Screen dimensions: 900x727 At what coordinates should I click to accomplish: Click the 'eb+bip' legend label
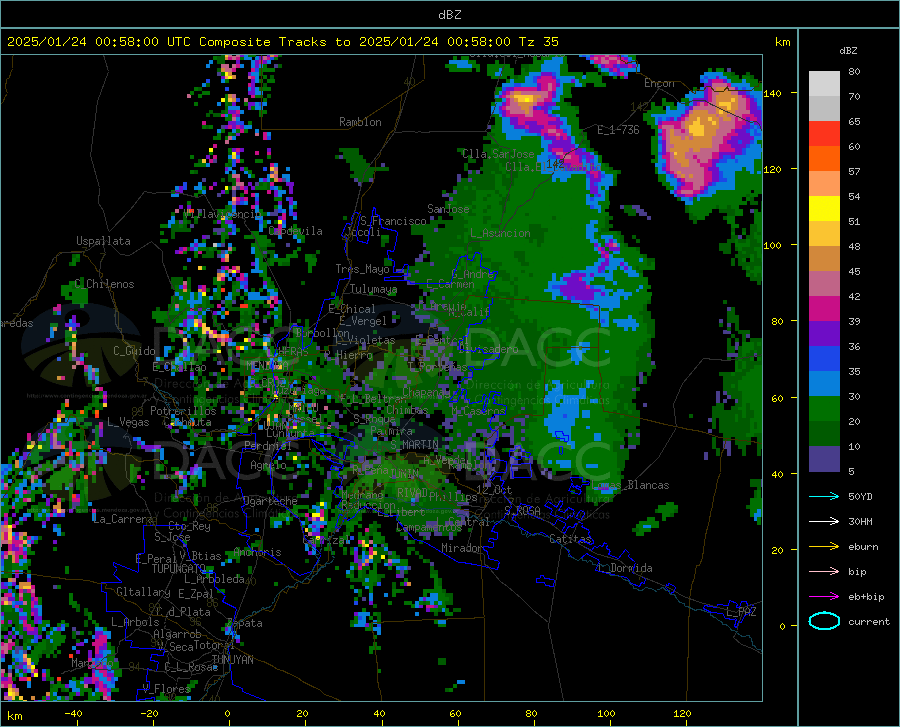coord(866,597)
